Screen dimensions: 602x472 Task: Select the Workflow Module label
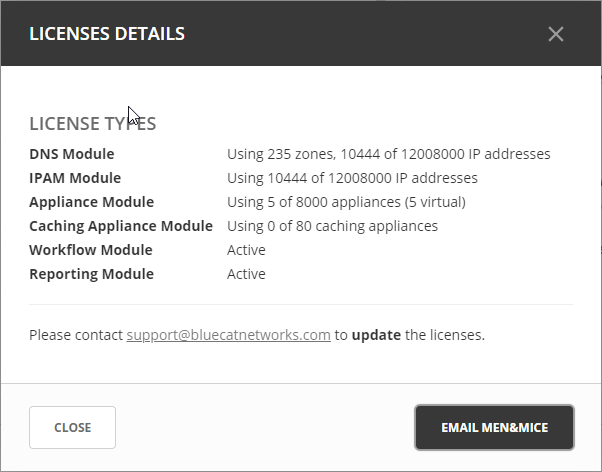[x=91, y=250]
